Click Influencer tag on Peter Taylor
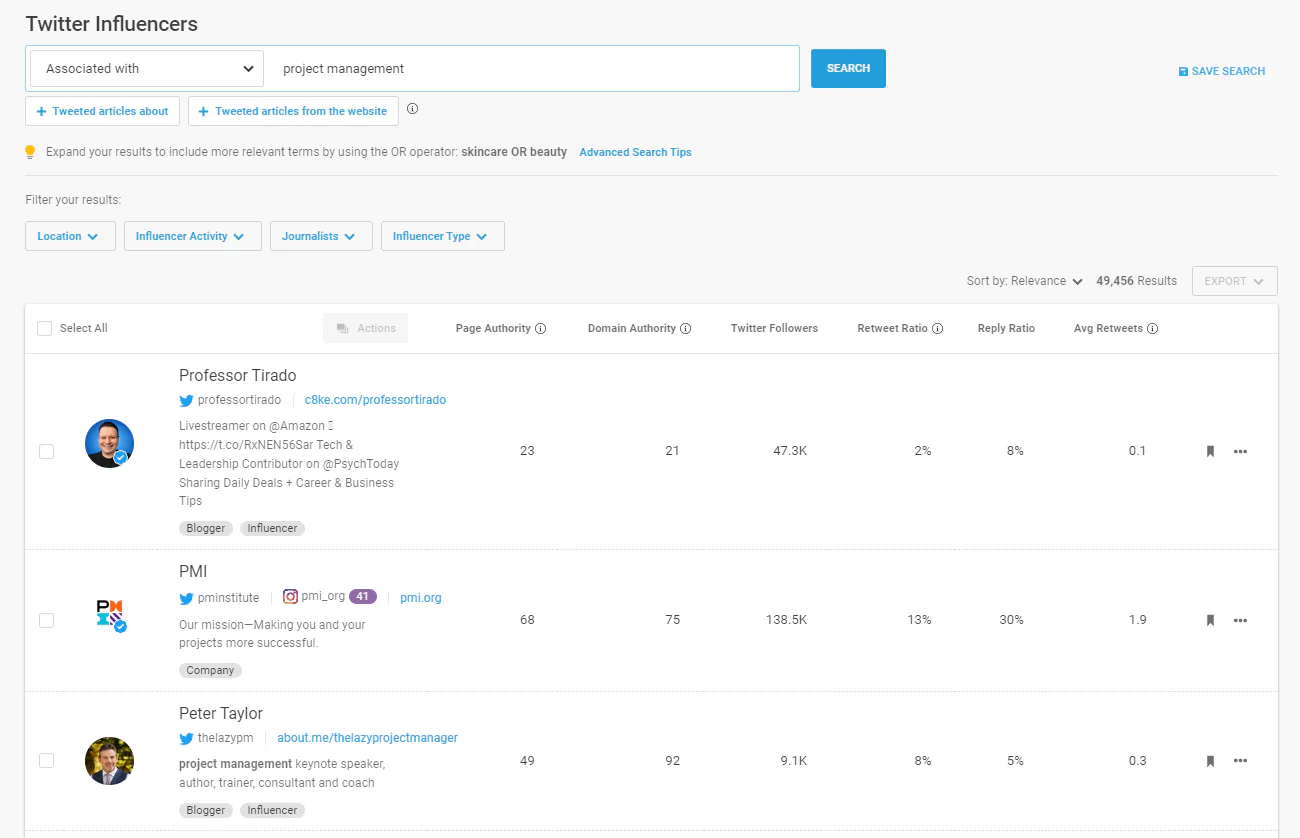The height and width of the screenshot is (838, 1300). [272, 810]
